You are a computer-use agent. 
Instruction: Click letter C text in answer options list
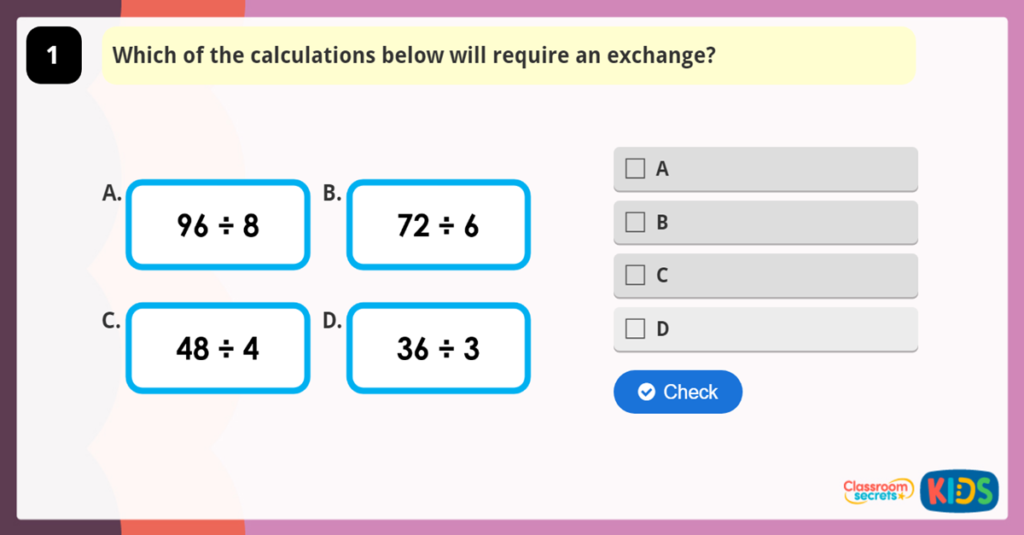click(x=662, y=275)
